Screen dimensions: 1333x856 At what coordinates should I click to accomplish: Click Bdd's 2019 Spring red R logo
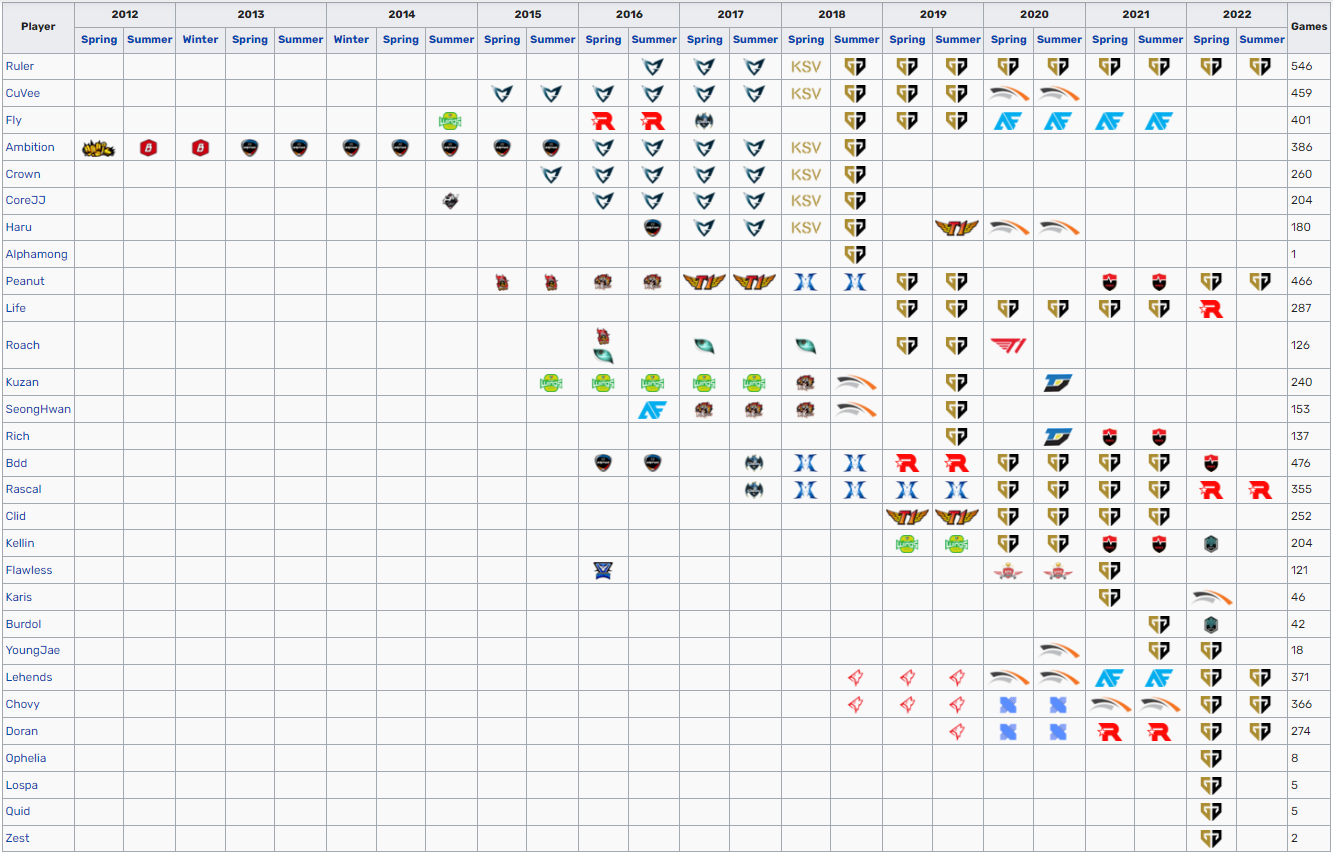(x=907, y=463)
